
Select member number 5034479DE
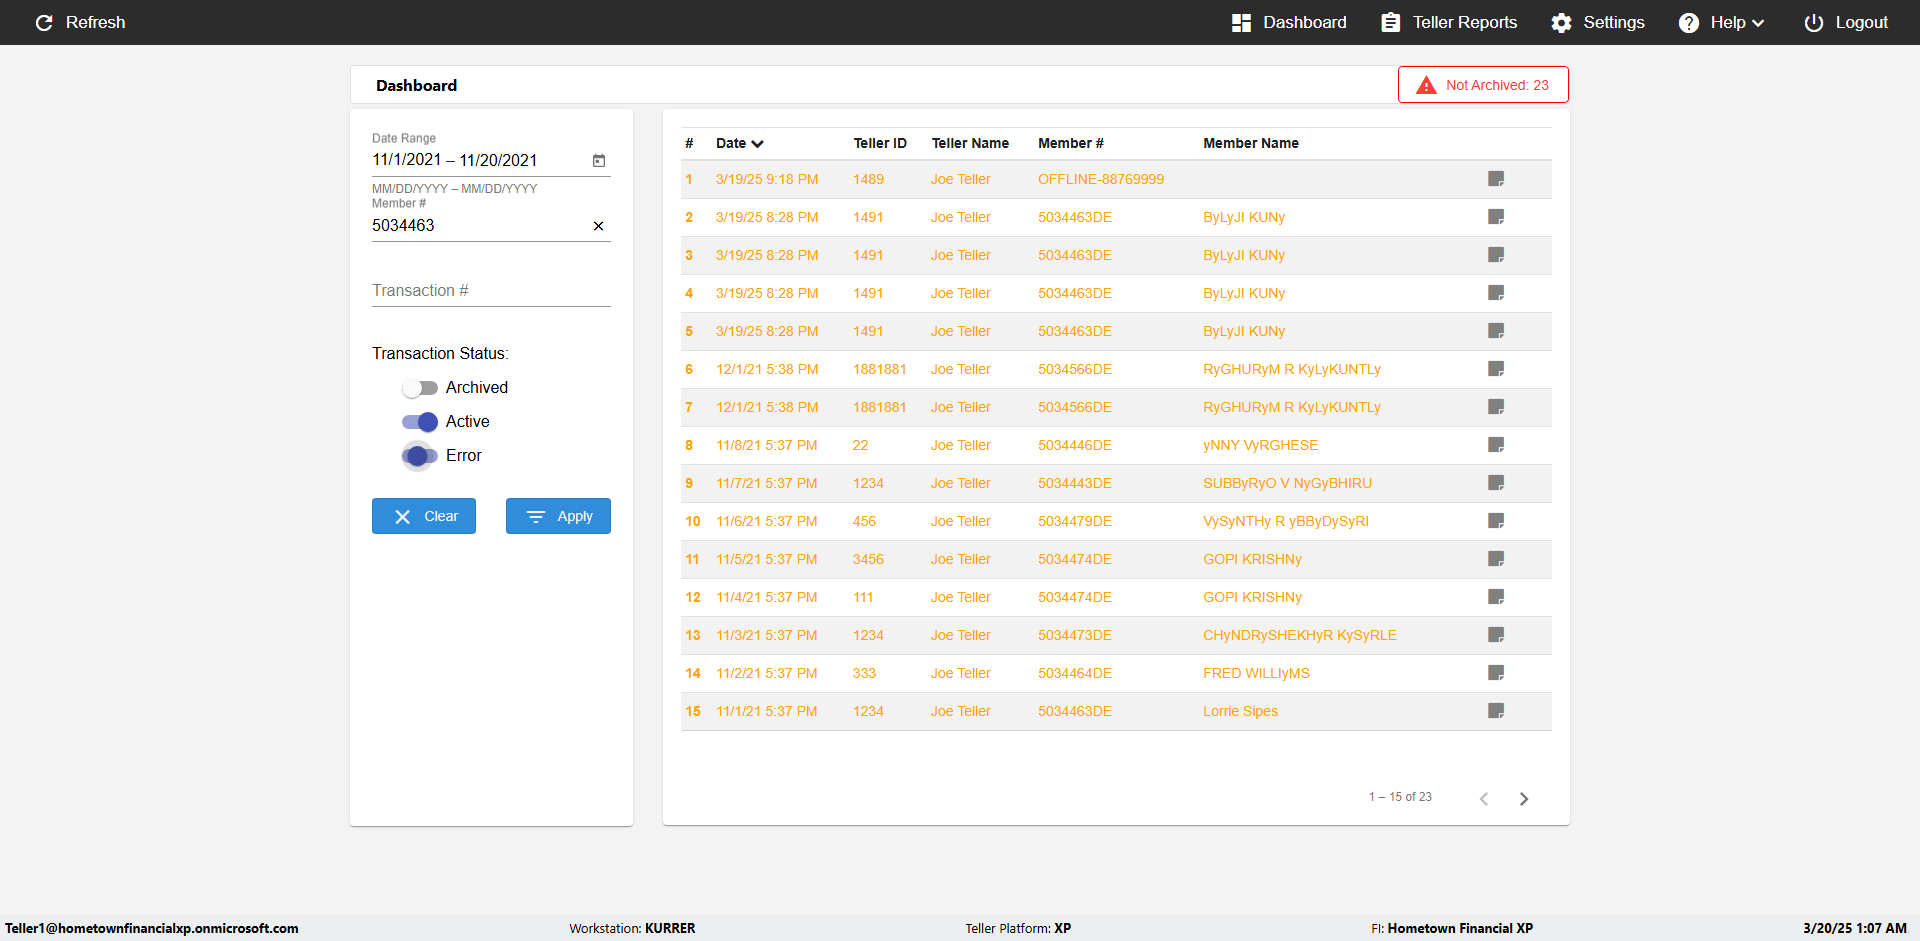(x=1075, y=521)
